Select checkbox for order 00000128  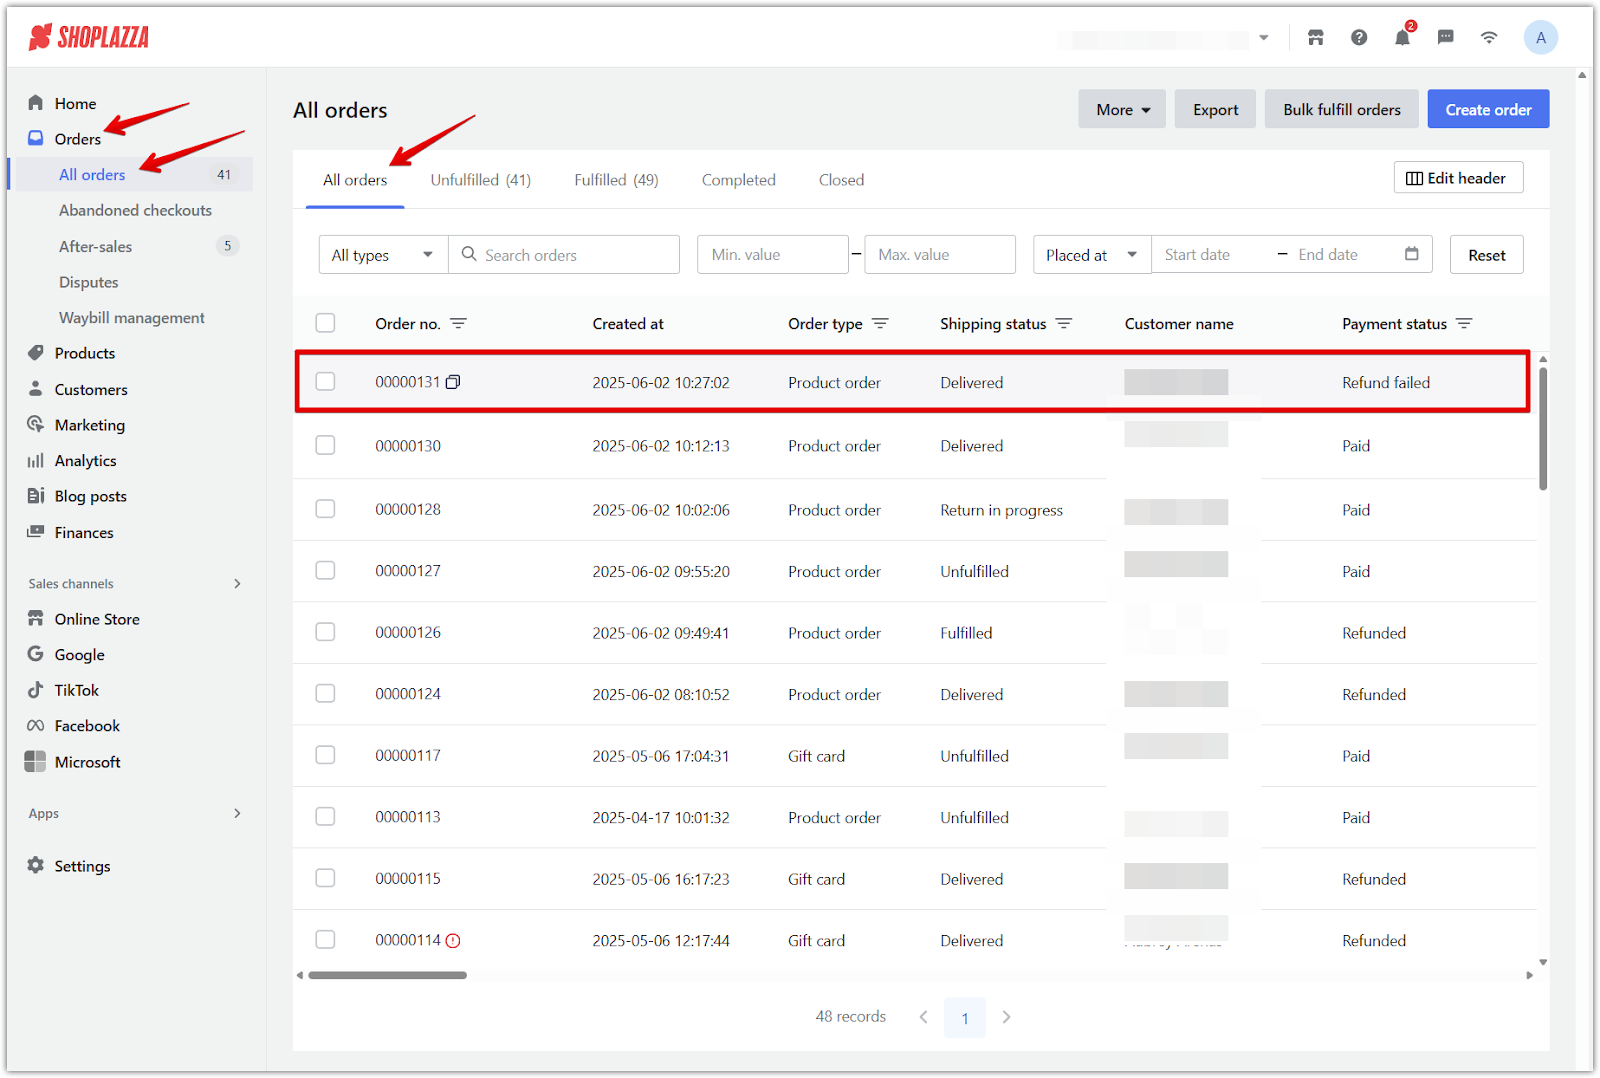325,509
